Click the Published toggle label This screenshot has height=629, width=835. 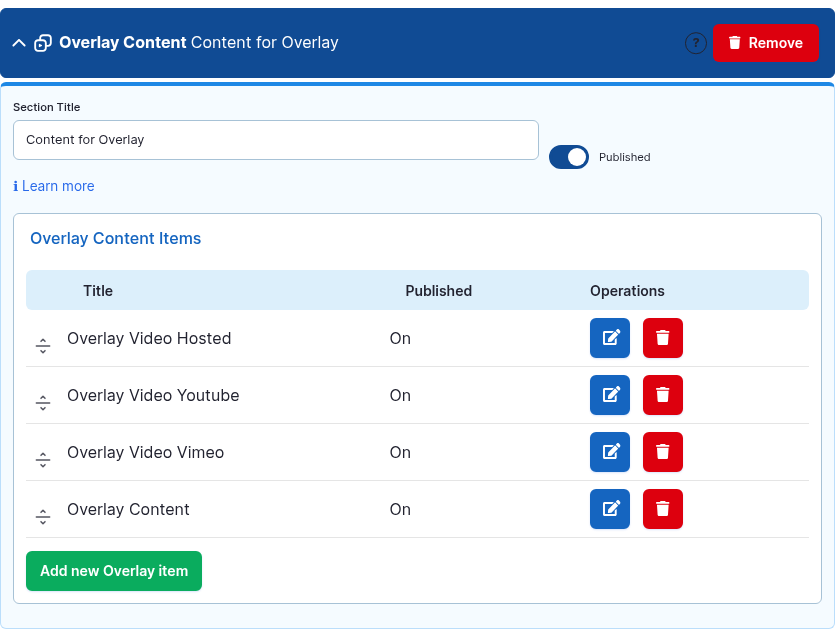click(x=625, y=157)
